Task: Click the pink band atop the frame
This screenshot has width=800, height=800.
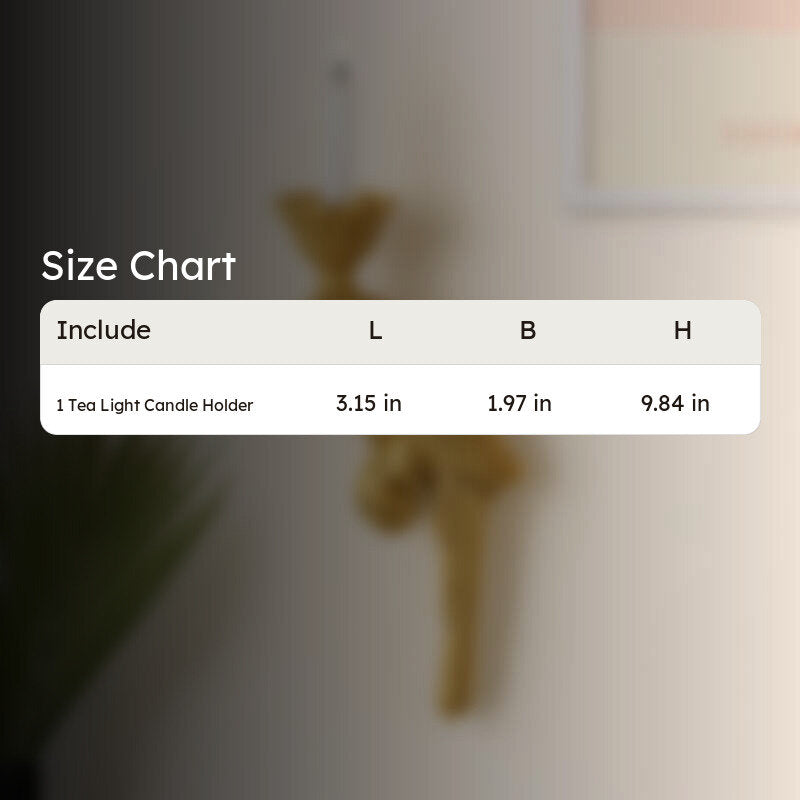Action: (694, 15)
